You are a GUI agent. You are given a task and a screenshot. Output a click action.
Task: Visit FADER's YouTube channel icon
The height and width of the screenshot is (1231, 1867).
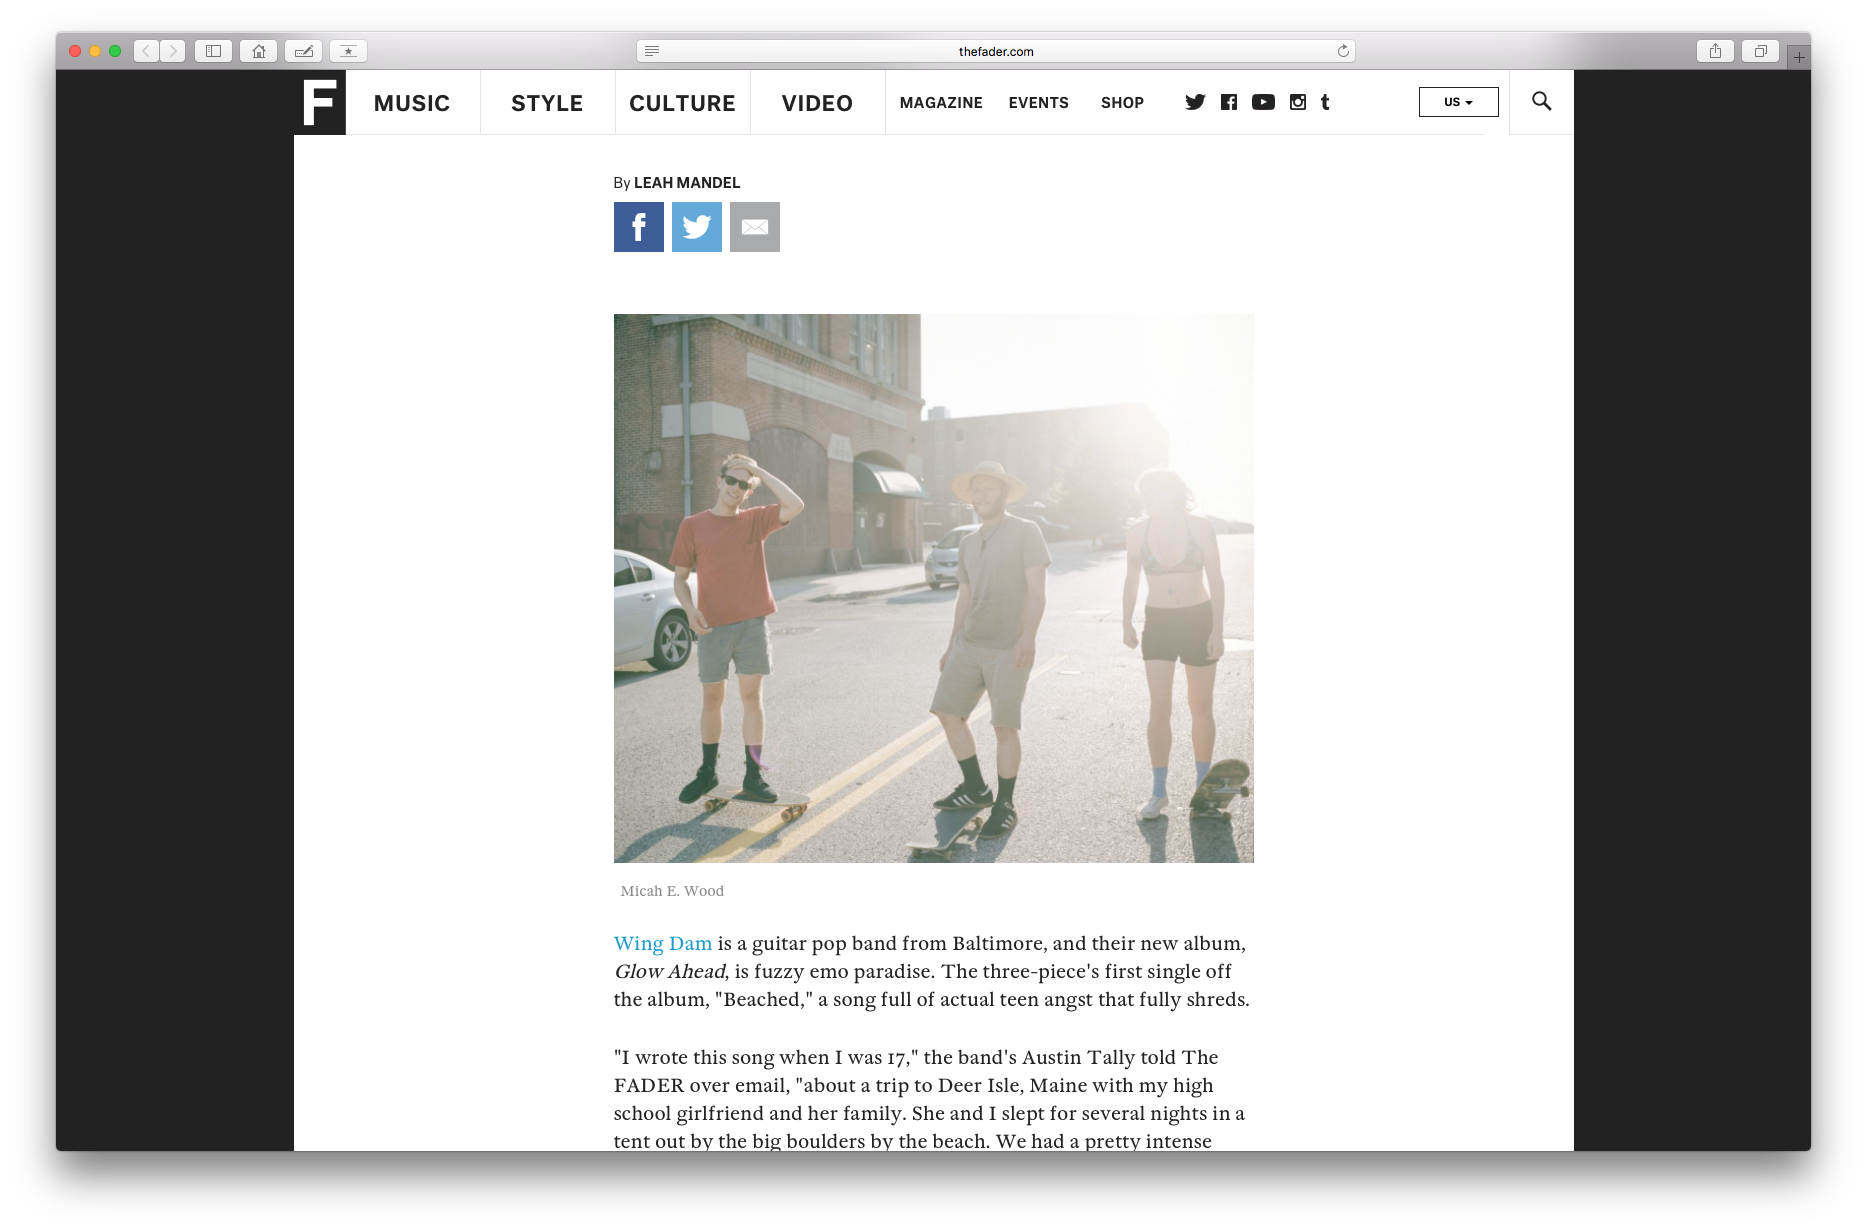point(1263,102)
